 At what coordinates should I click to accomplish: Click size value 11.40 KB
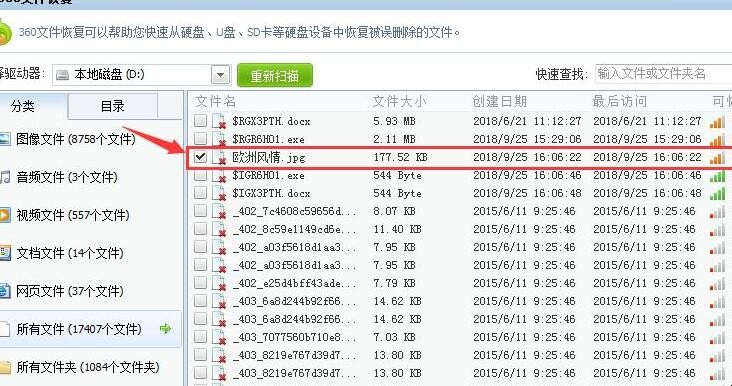point(397,229)
